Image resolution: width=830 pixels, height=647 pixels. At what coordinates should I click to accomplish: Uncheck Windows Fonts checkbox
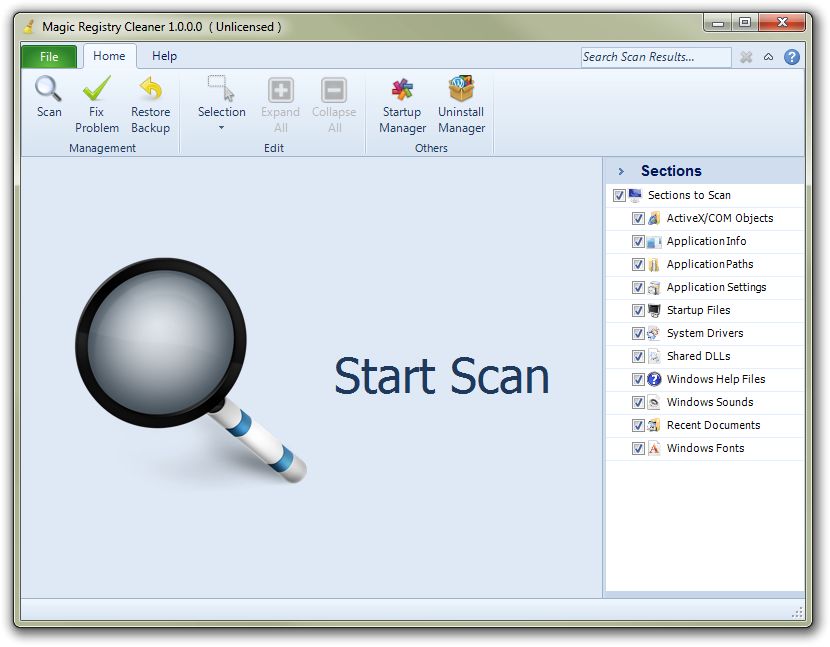tap(638, 448)
